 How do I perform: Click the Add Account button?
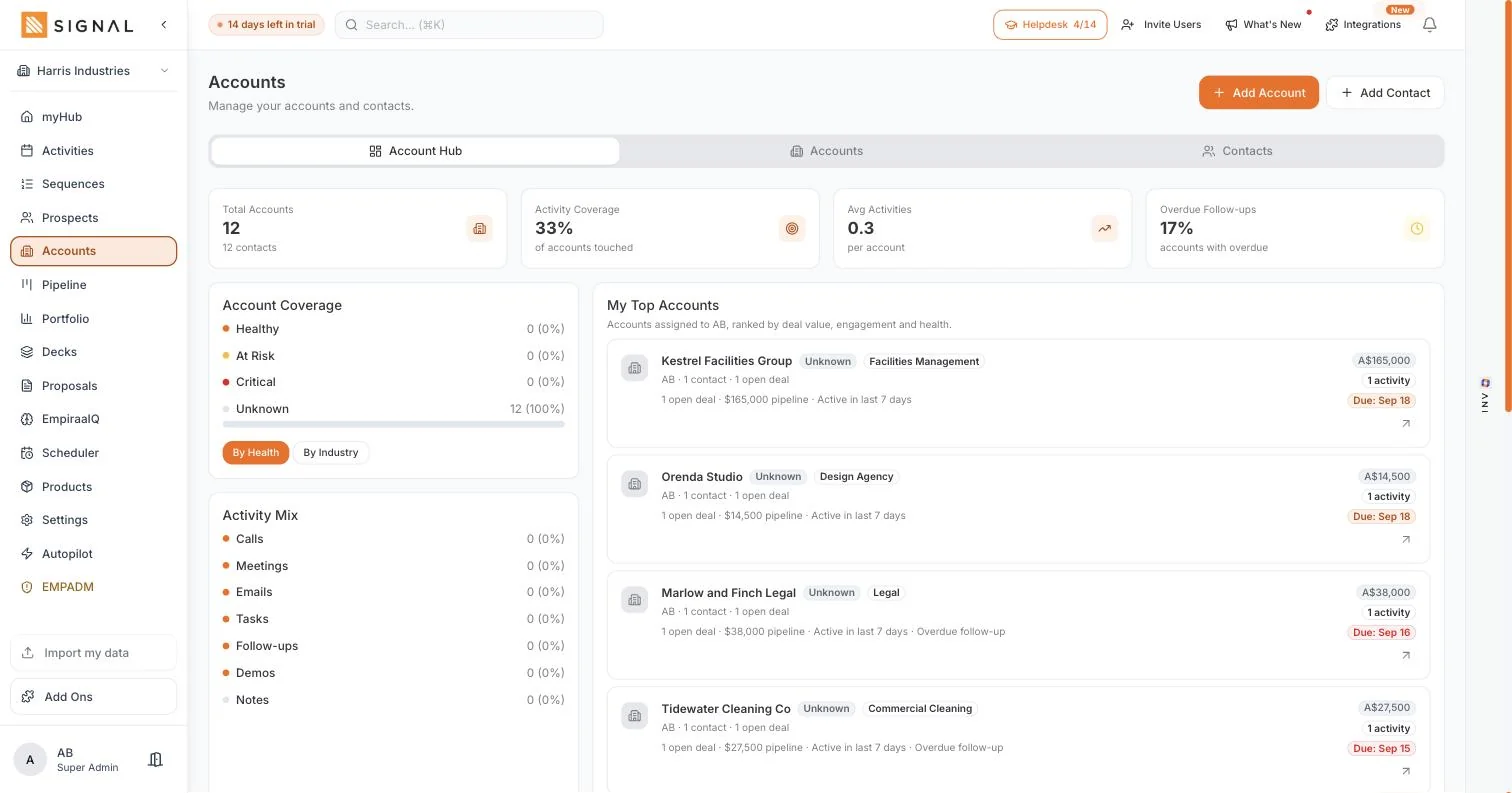[x=1259, y=93]
